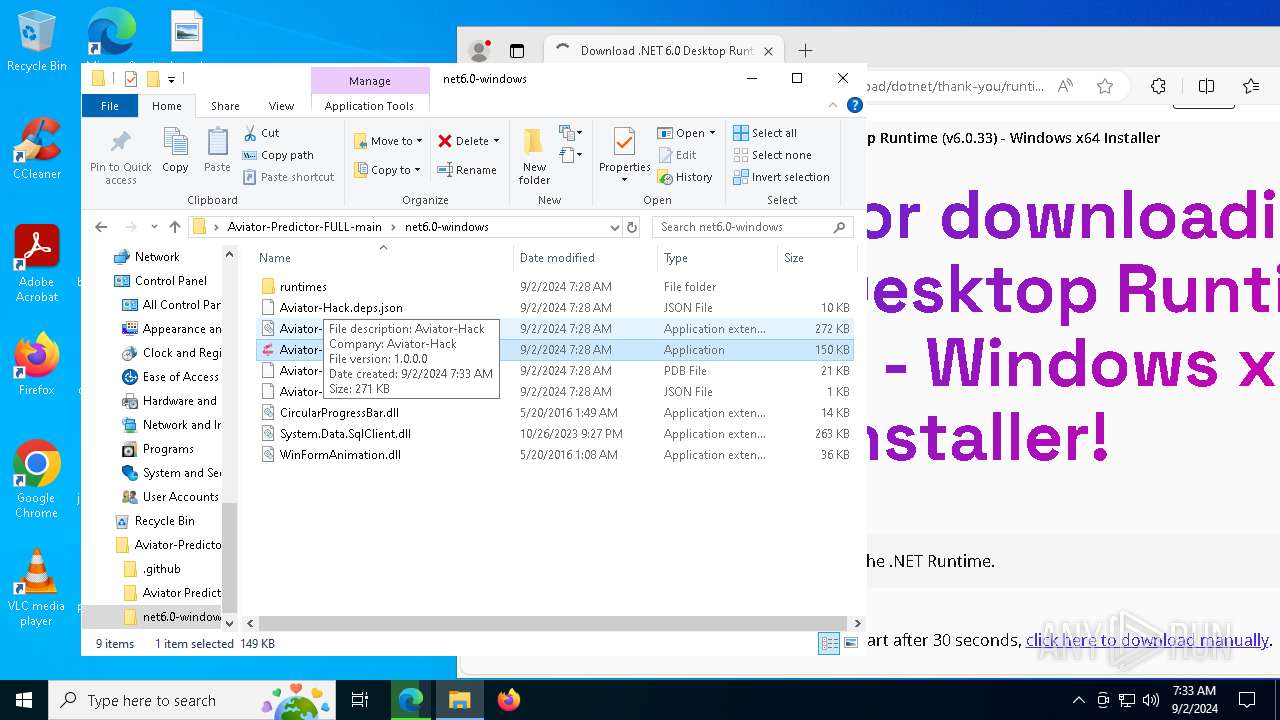Click the Search net6.0-windows box

tap(754, 227)
